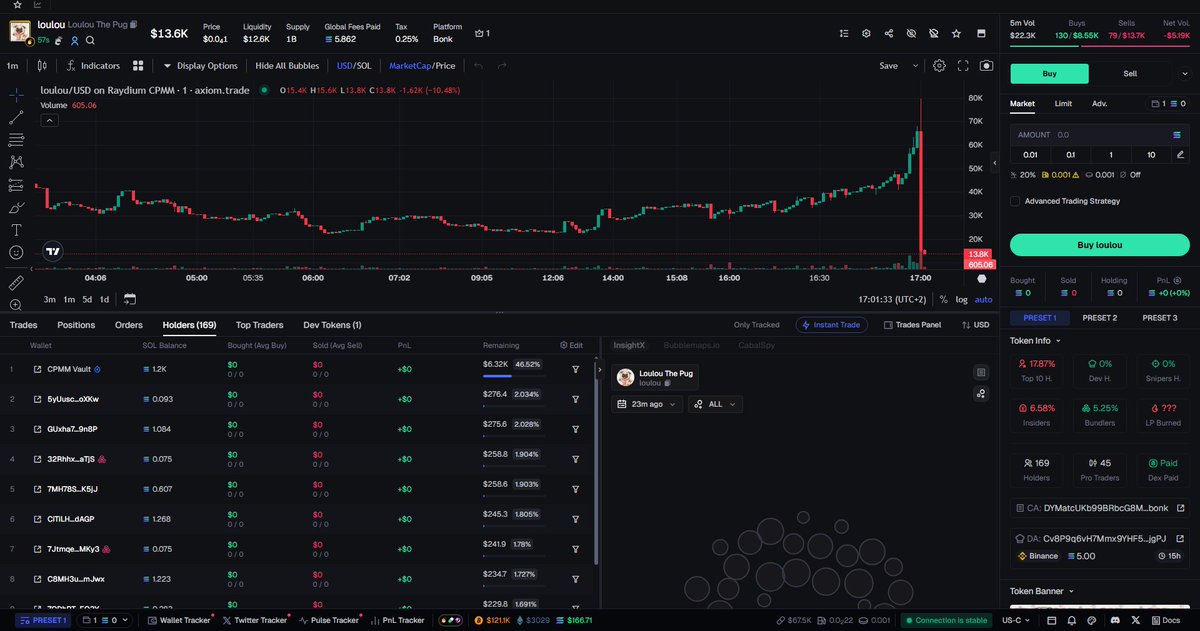Expand Display Options dropdown
Image resolution: width=1200 pixels, height=631 pixels.
[200, 66]
